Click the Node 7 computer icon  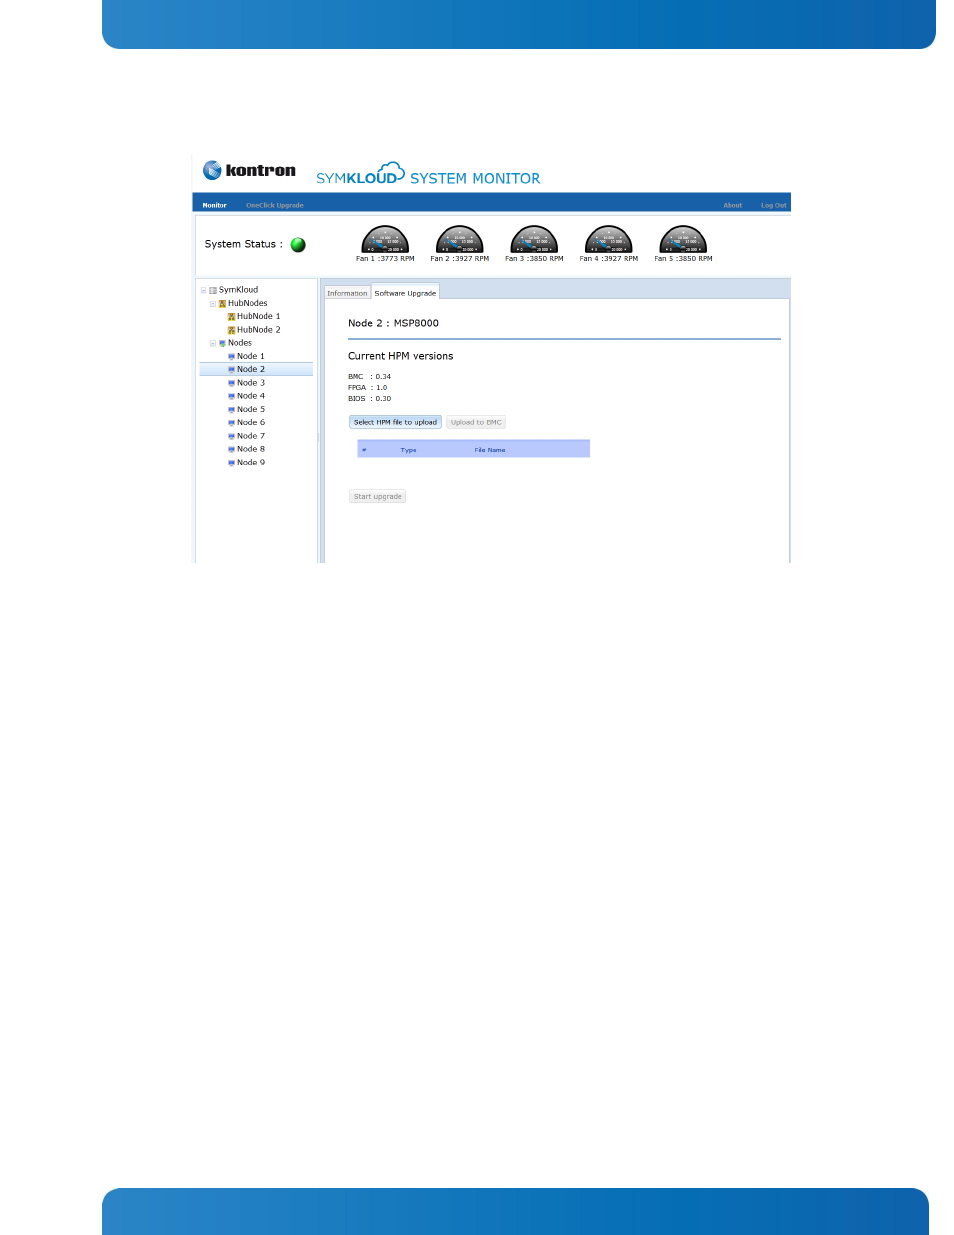[231, 436]
